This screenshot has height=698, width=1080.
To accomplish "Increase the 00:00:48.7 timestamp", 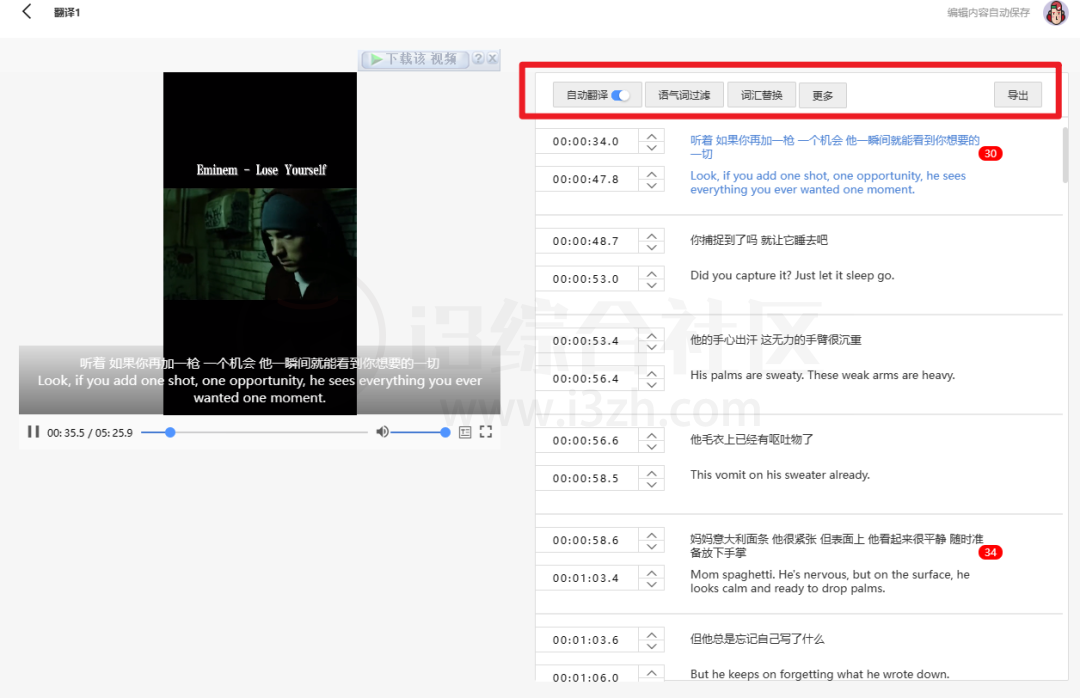I will pos(652,236).
